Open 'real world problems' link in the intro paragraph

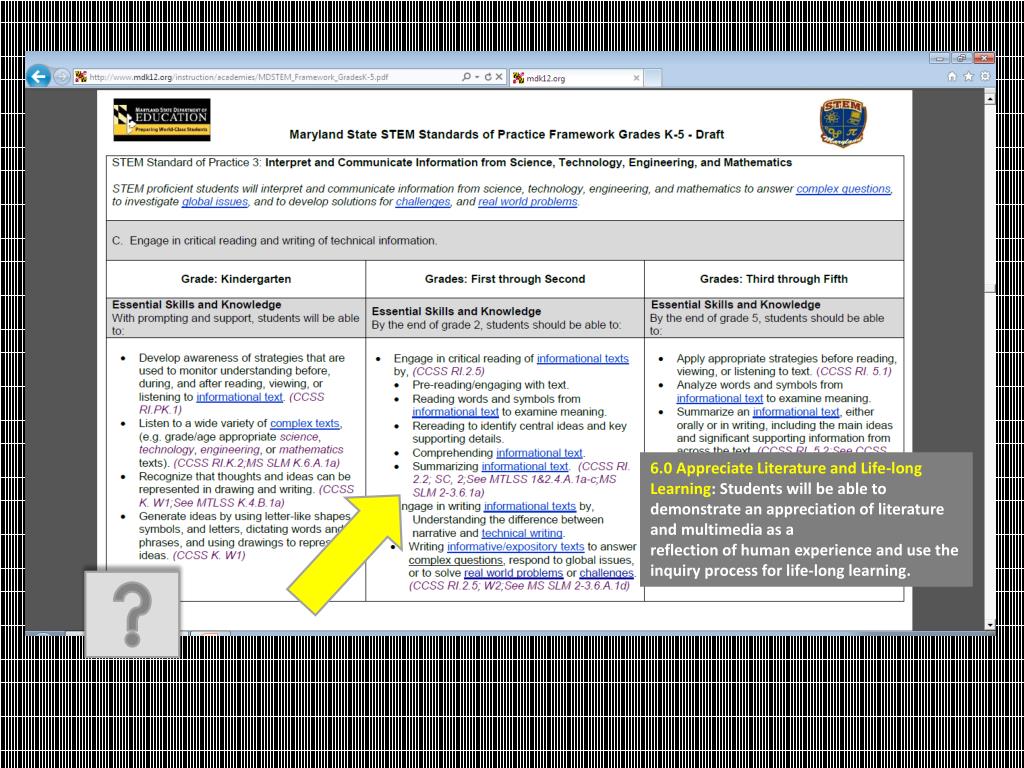tap(528, 202)
